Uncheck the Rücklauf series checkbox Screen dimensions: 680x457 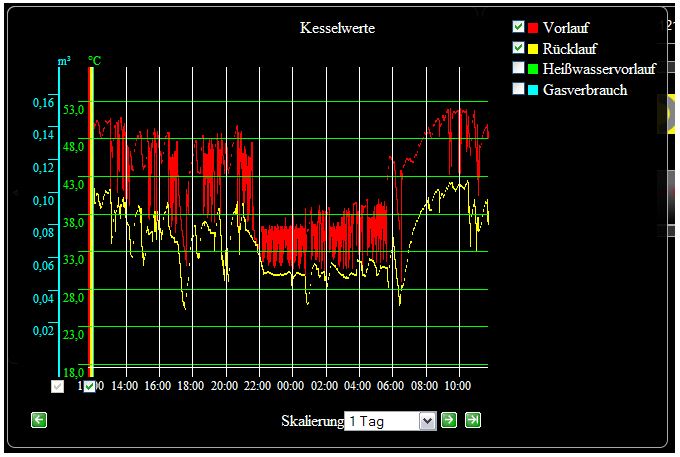[x=518, y=48]
